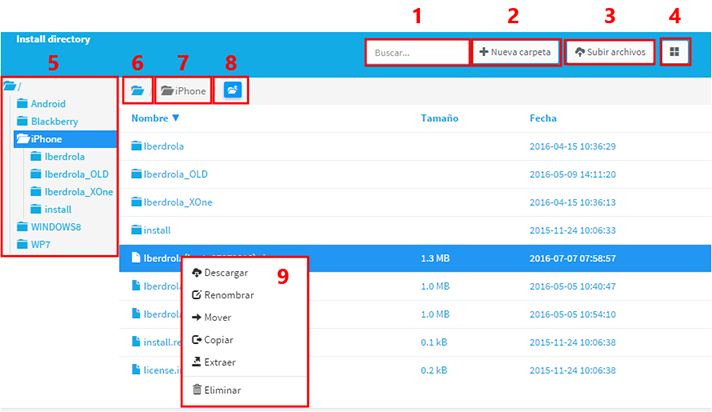This screenshot has height=412, width=712.
Task: Click the iPhone breadcrumb folder
Action: click(x=183, y=91)
